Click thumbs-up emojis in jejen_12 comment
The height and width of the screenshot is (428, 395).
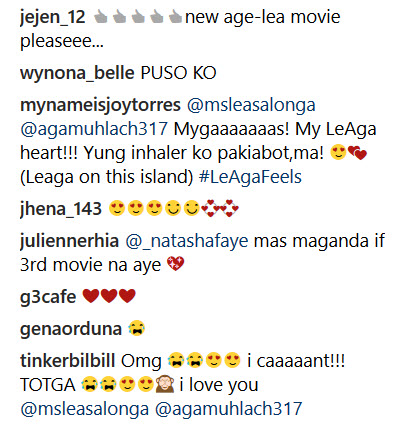tap(138, 17)
